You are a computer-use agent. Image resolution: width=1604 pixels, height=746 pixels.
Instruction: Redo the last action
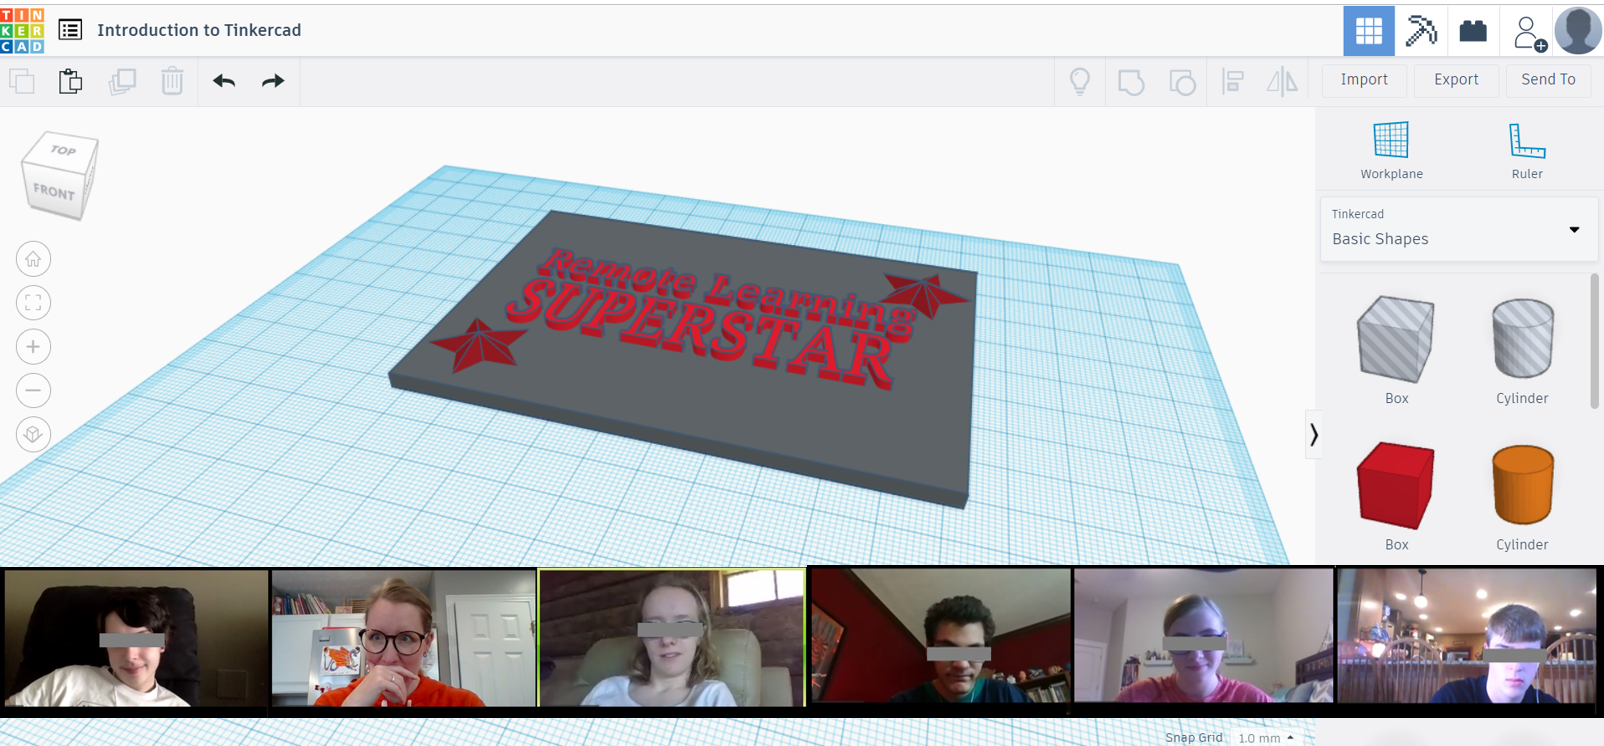tap(273, 81)
